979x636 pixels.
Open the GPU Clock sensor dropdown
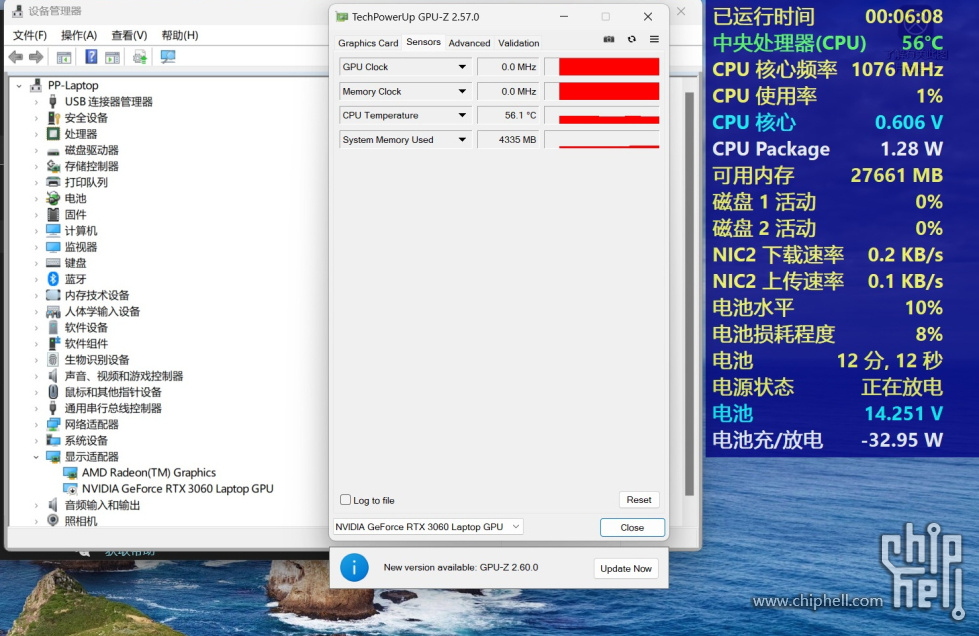point(462,67)
